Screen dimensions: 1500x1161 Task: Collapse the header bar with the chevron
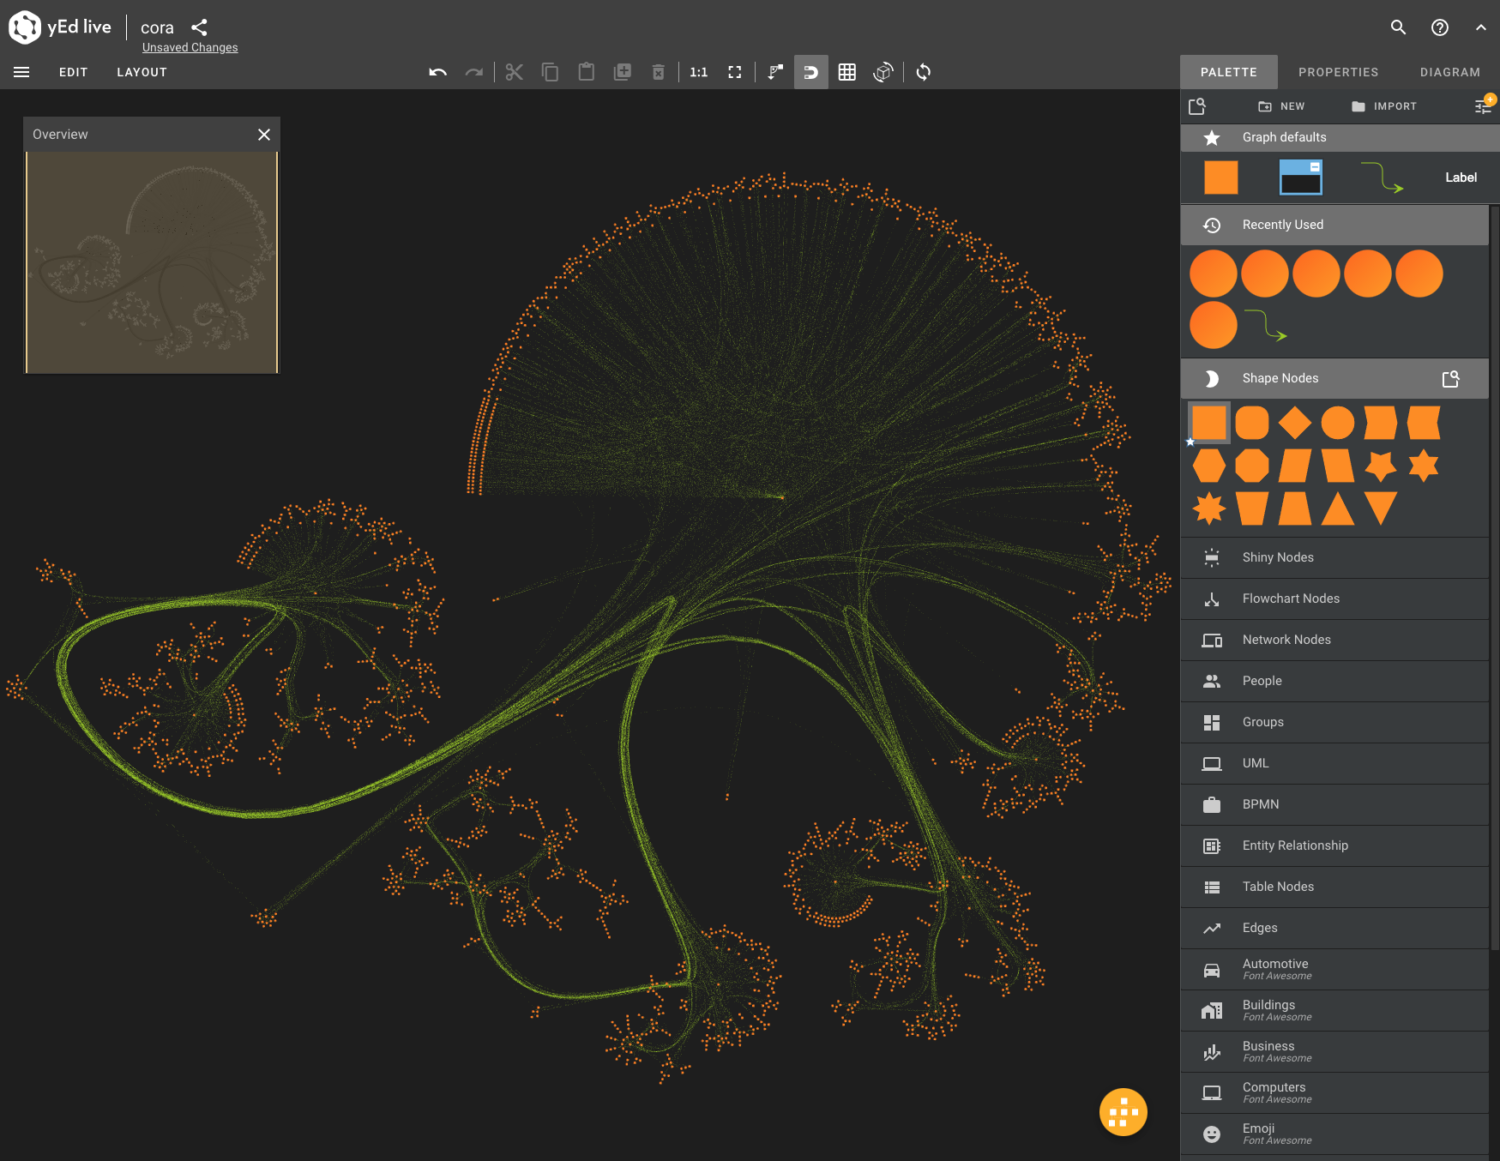[x=1480, y=27]
